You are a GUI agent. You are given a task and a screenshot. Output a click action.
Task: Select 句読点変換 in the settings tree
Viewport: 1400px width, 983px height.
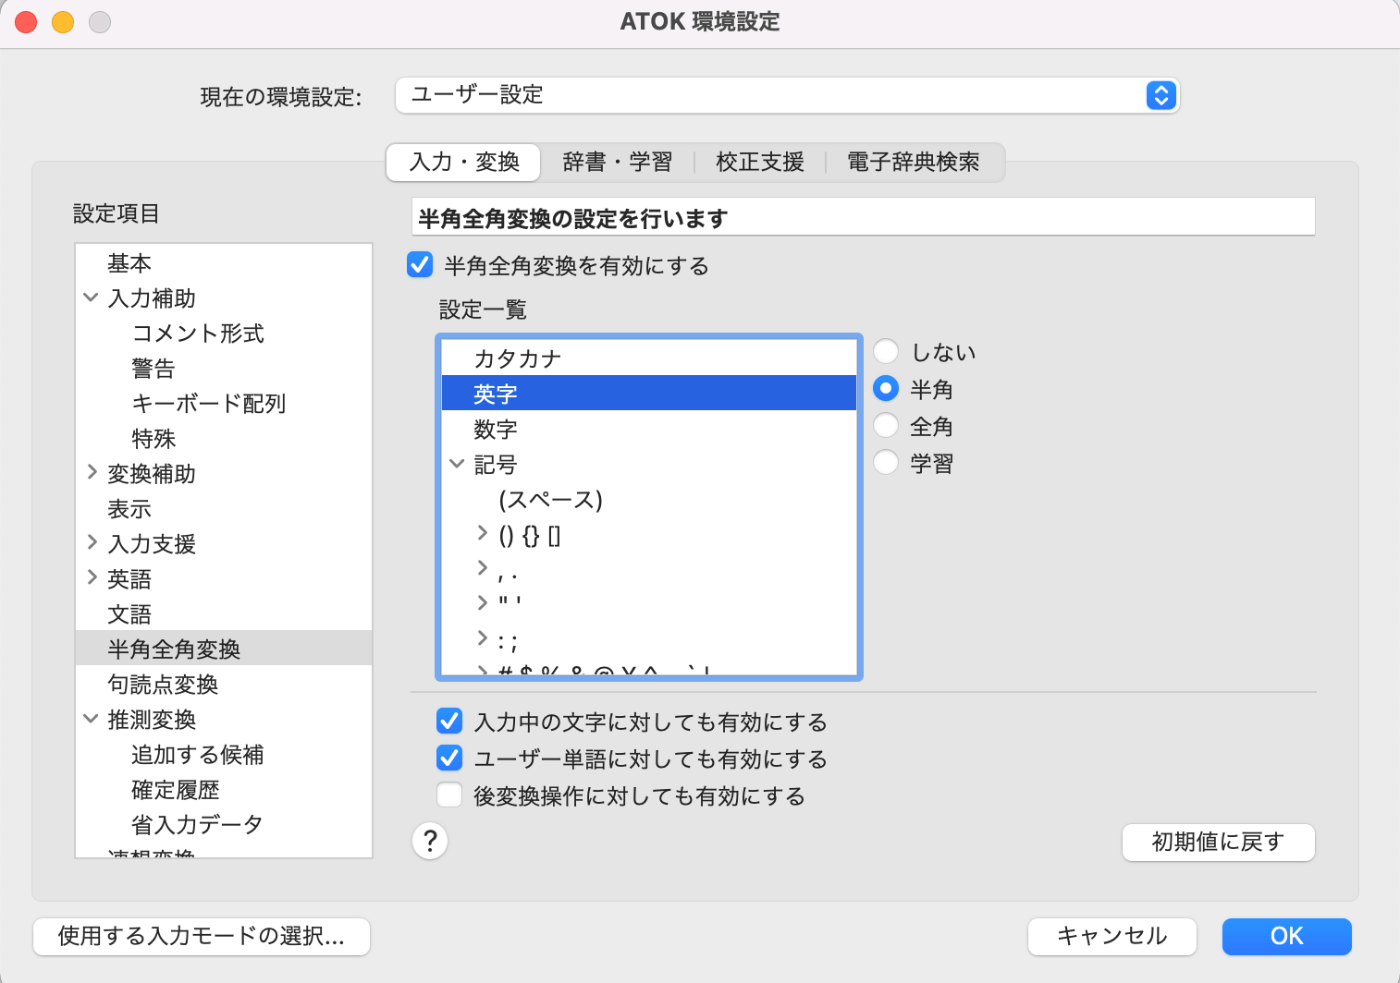coord(224,684)
